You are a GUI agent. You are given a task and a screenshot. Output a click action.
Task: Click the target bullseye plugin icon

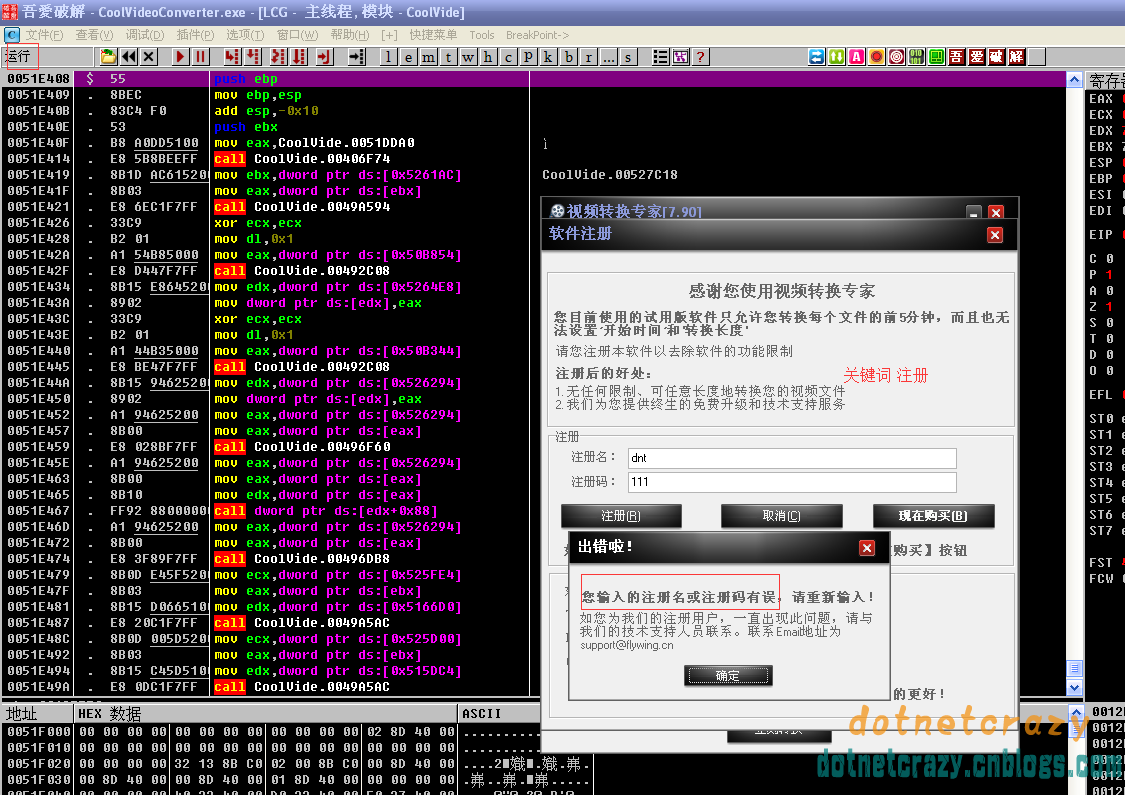tap(897, 57)
